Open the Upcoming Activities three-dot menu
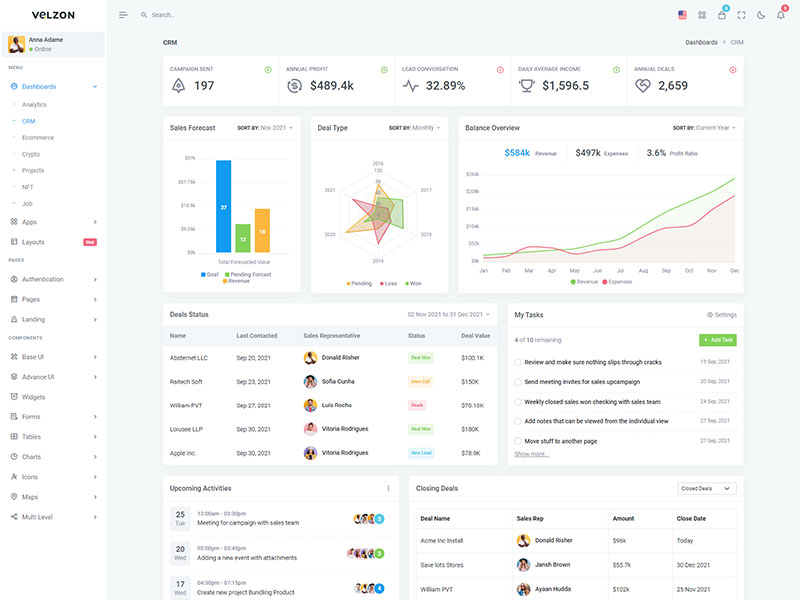This screenshot has height=600, width=800. coord(388,488)
